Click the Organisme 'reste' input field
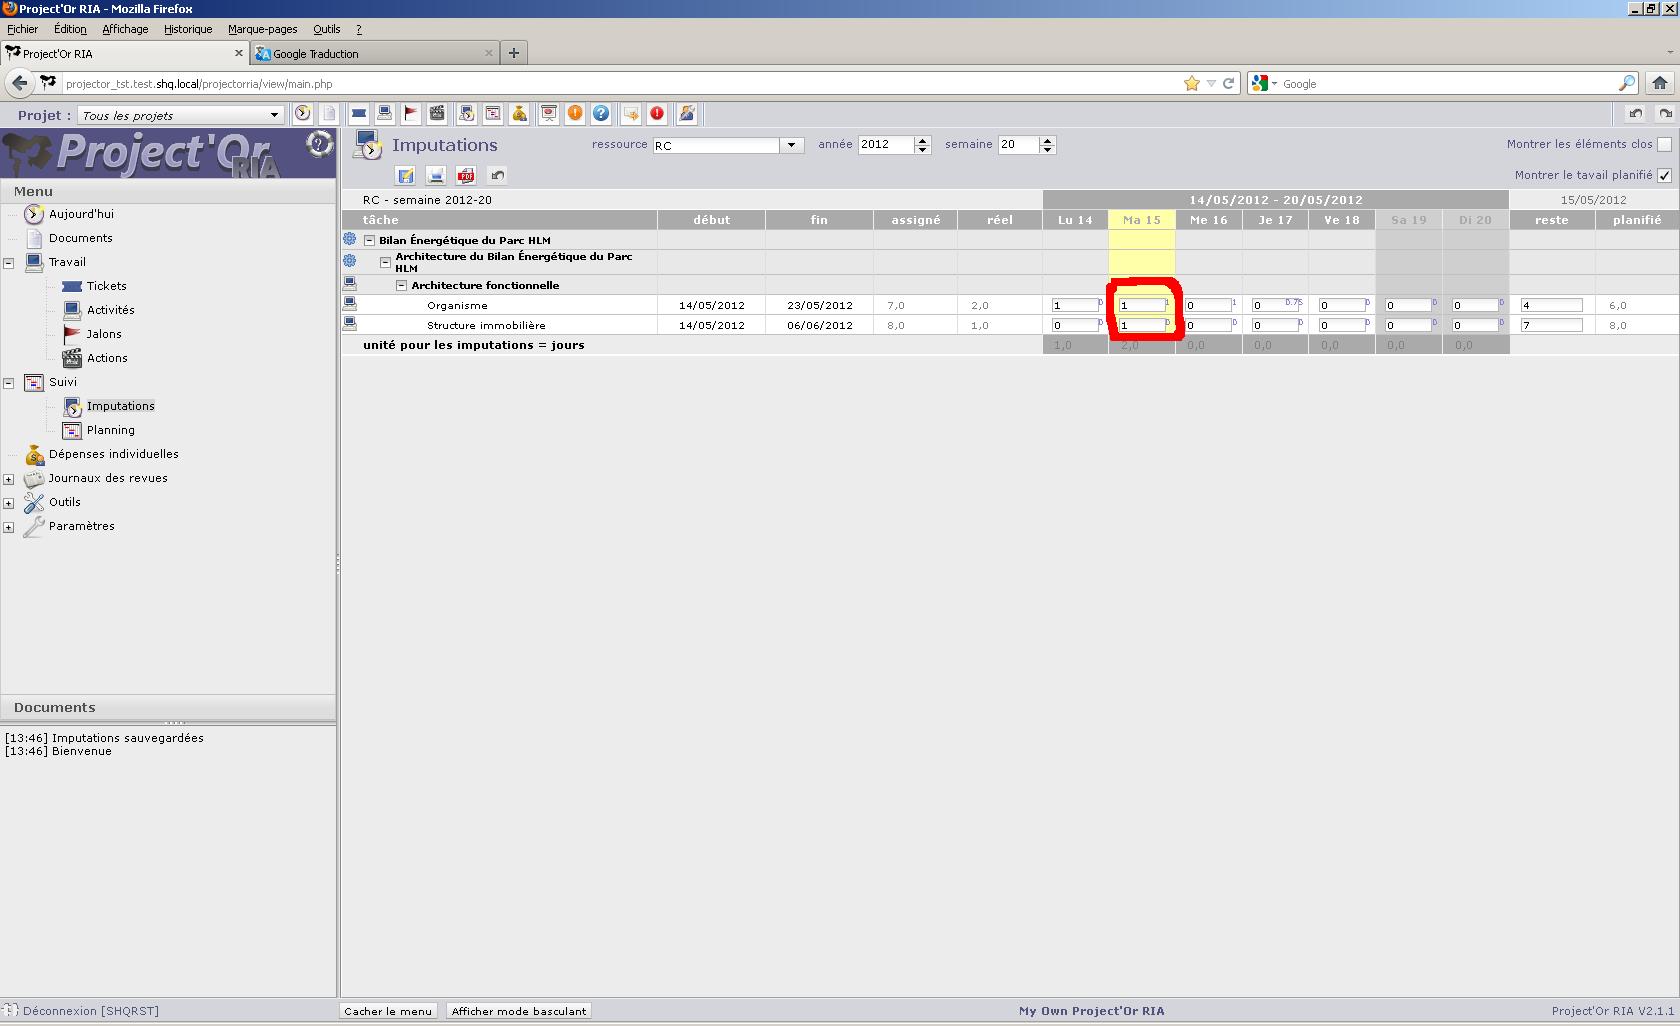Screen dimensions: 1680x1026 point(1551,306)
